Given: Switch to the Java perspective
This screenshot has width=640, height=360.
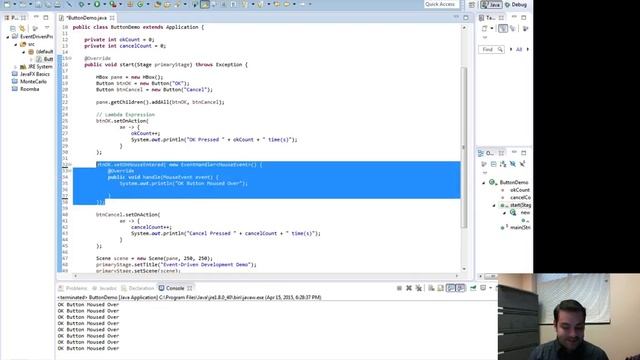Looking at the screenshot, I should tap(491, 4).
